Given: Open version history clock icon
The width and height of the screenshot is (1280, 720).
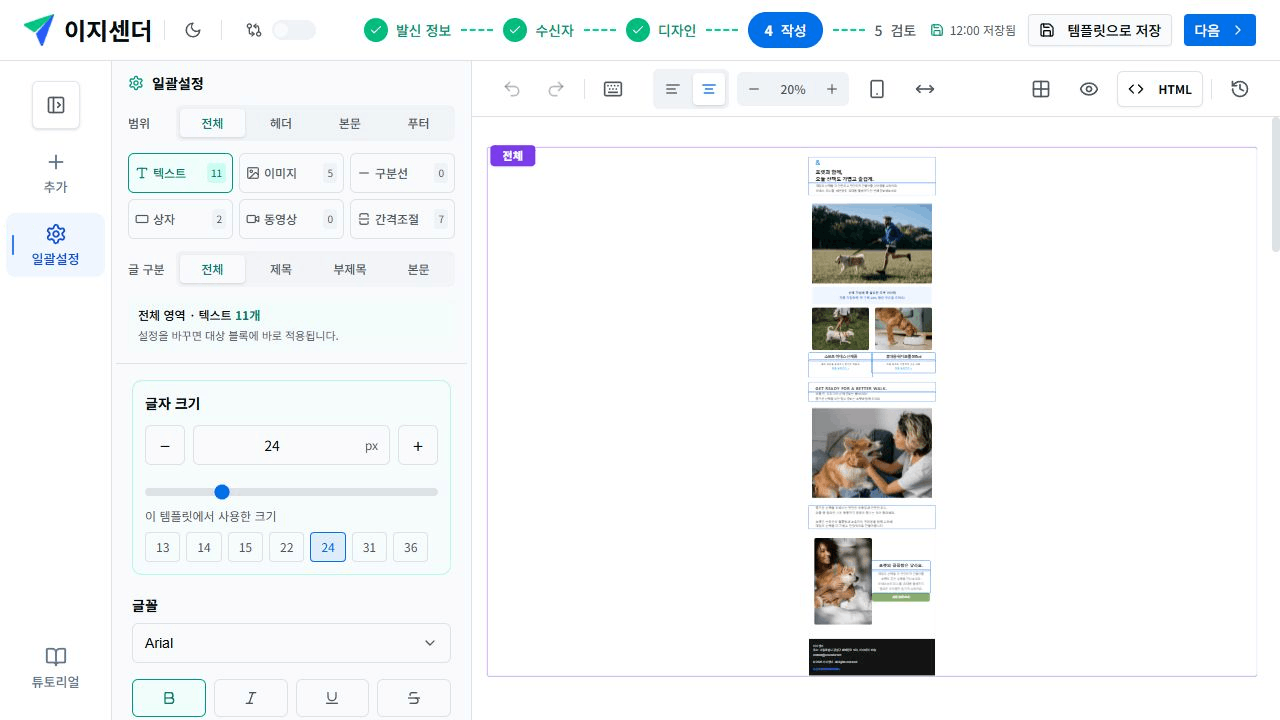Looking at the screenshot, I should tap(1240, 89).
